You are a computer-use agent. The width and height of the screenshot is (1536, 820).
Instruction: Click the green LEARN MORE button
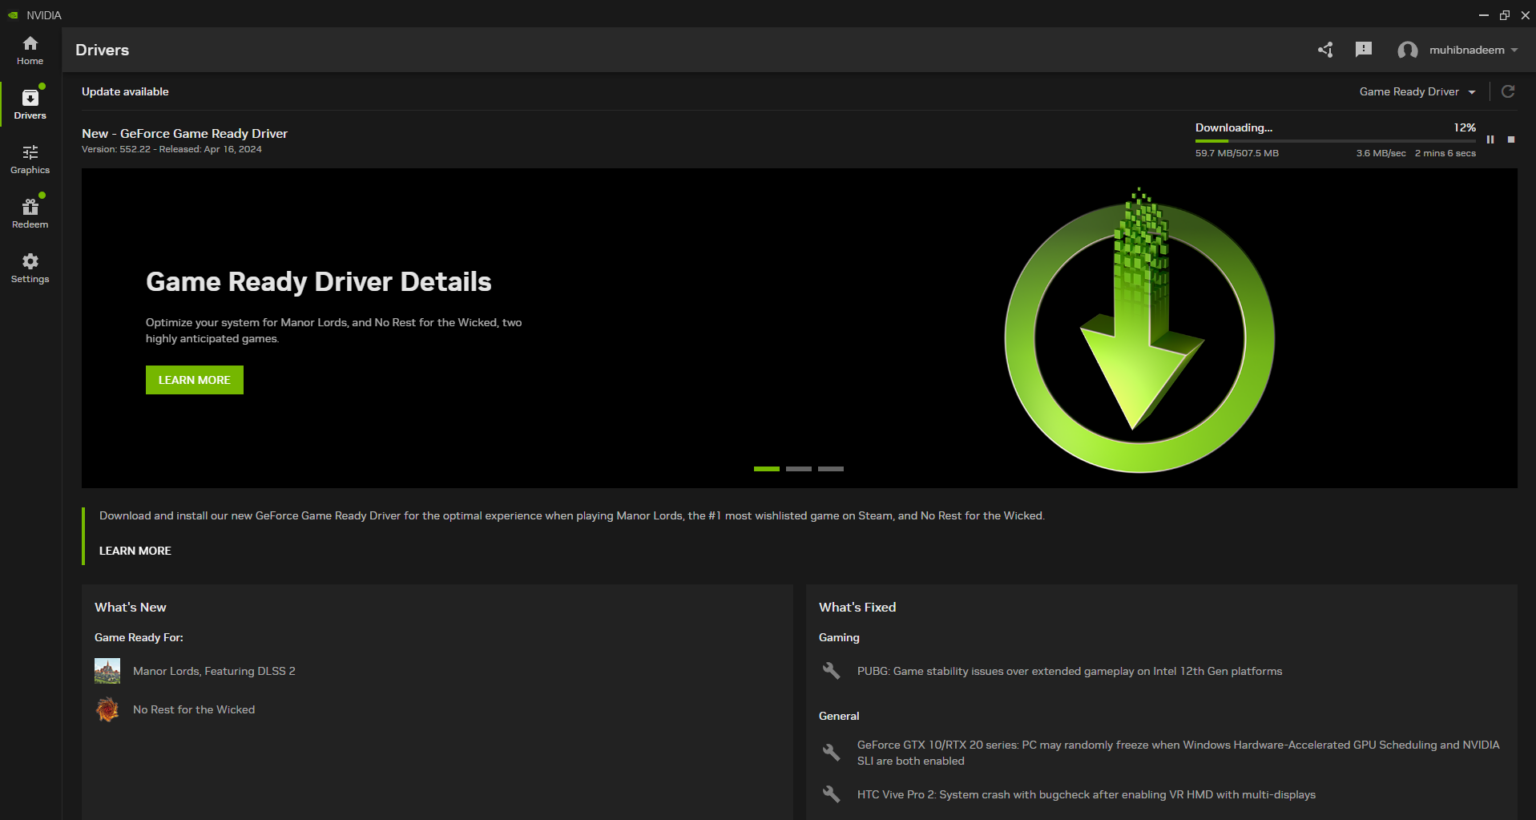[194, 380]
